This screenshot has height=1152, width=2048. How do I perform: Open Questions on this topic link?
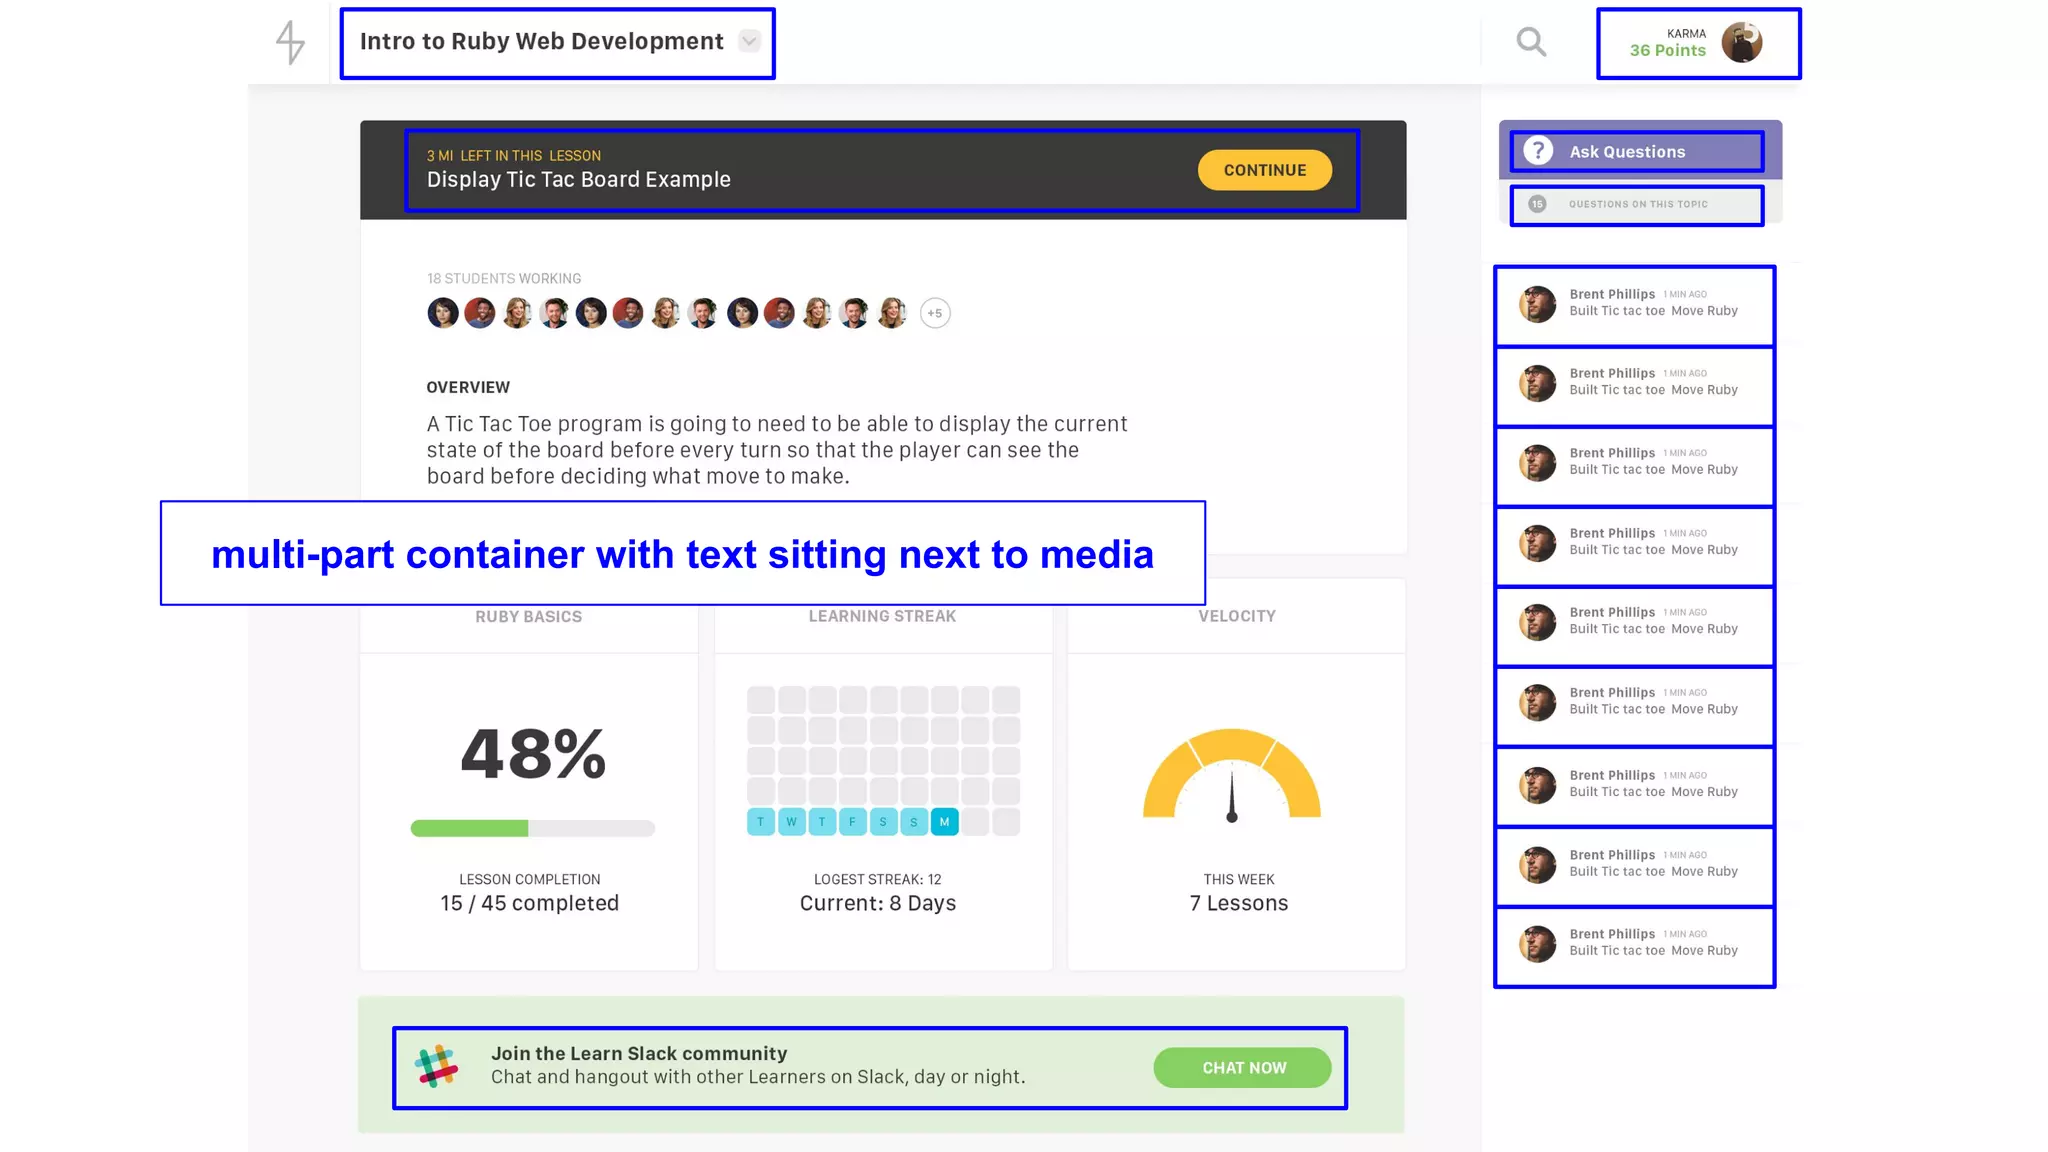point(1637,204)
